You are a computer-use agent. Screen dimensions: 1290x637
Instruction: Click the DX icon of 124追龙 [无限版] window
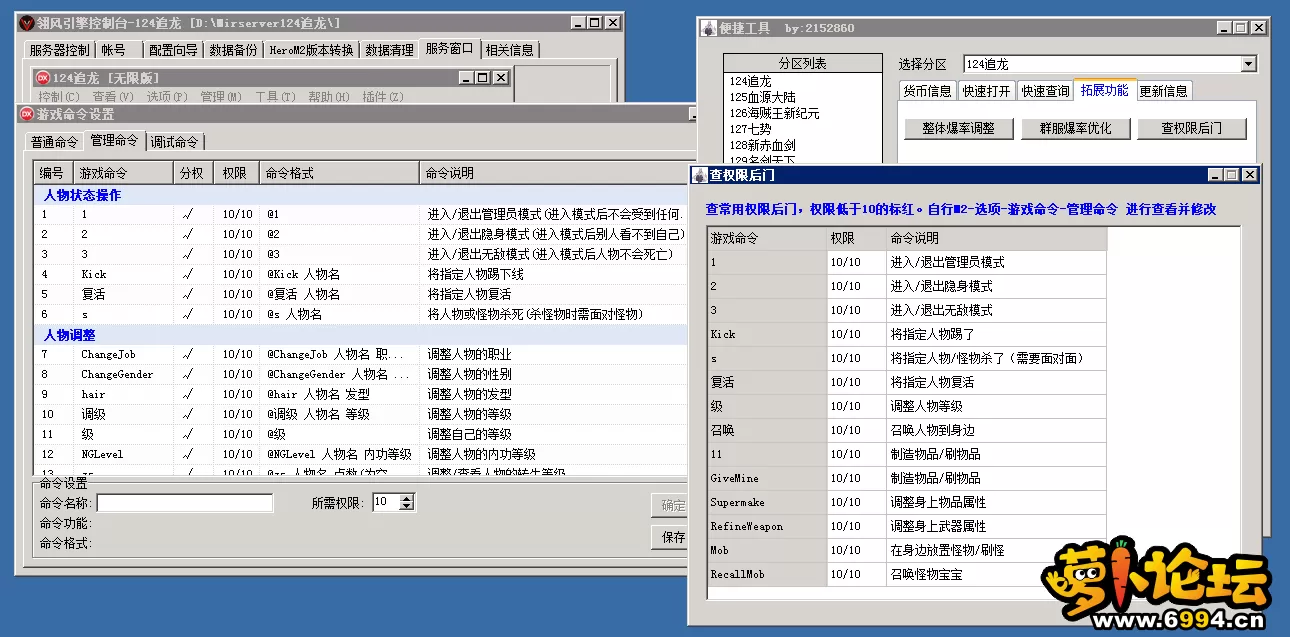43,77
